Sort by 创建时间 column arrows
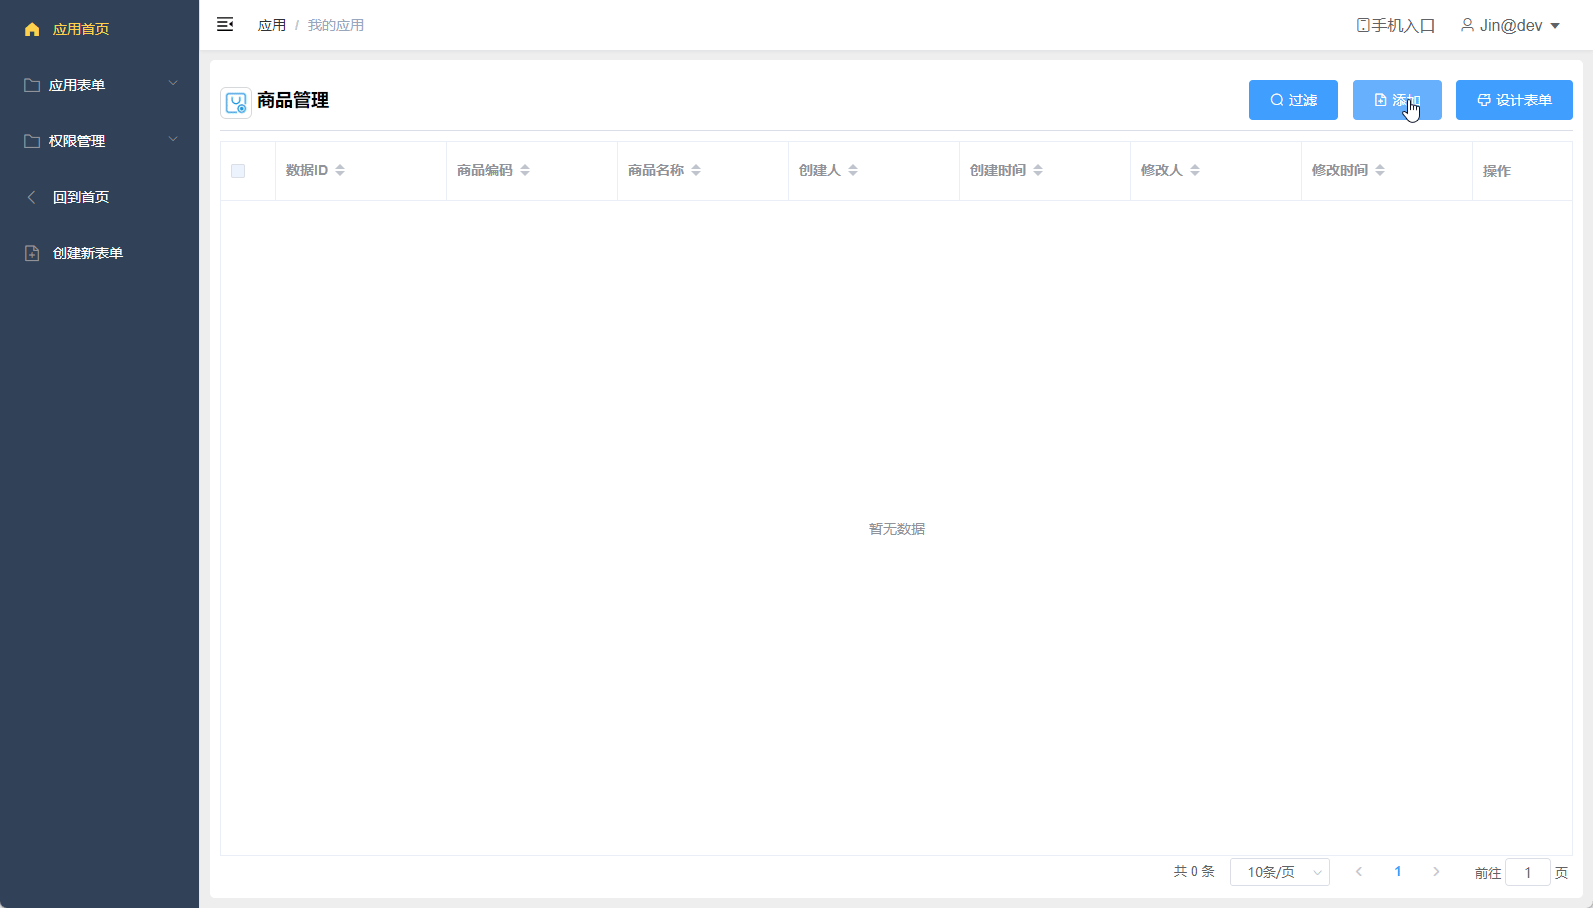 click(1038, 170)
